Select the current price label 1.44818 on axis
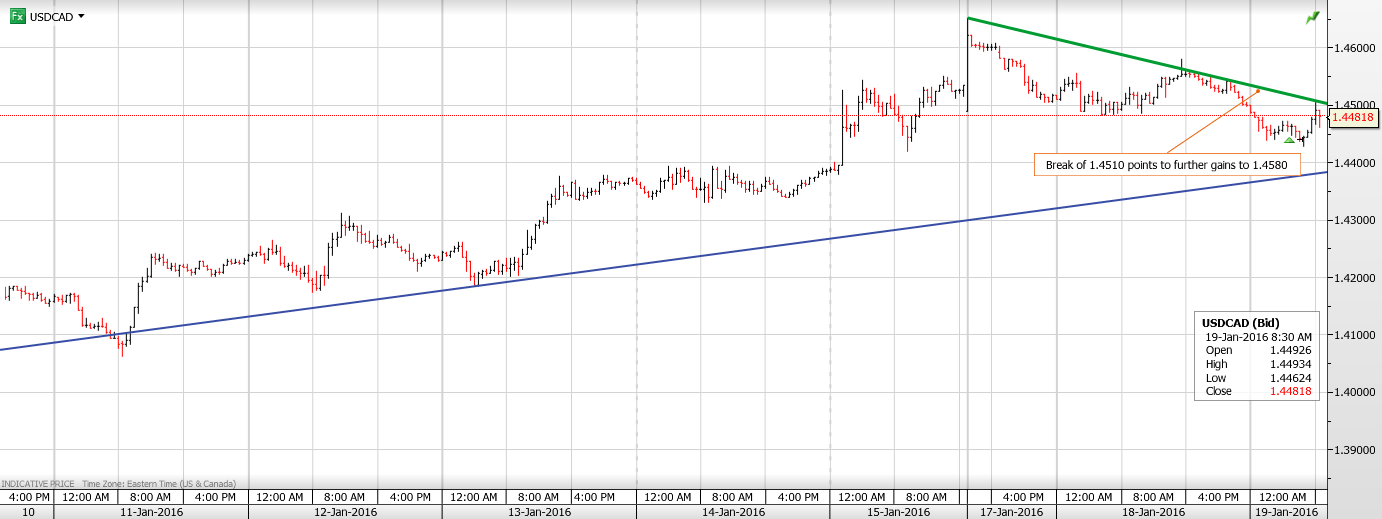 coord(1354,117)
